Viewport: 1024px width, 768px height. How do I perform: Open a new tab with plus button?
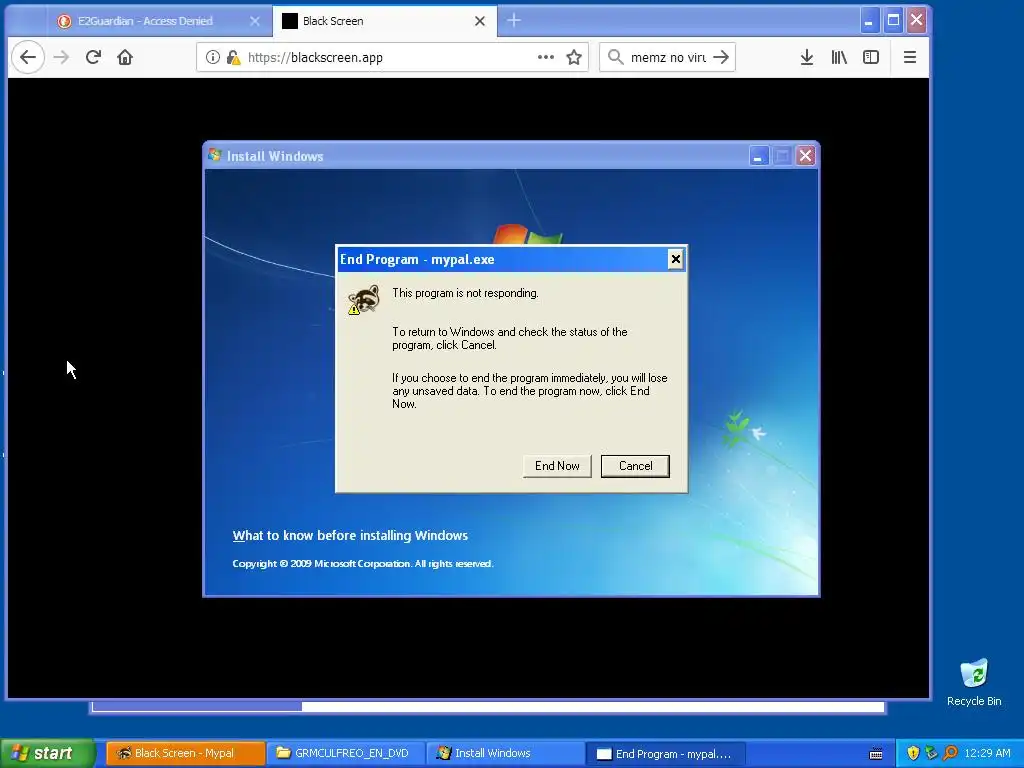514,21
